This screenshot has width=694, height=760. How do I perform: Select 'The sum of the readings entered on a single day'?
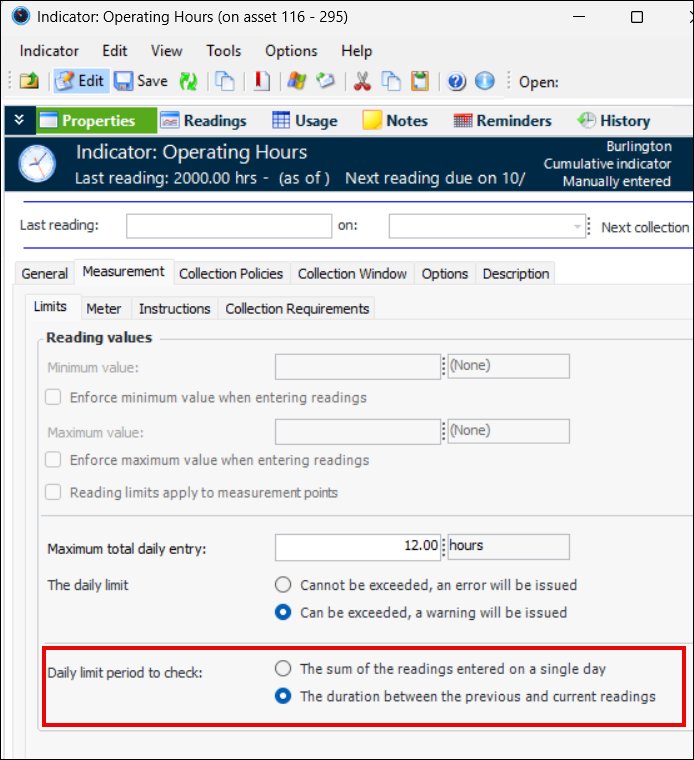[x=283, y=668]
